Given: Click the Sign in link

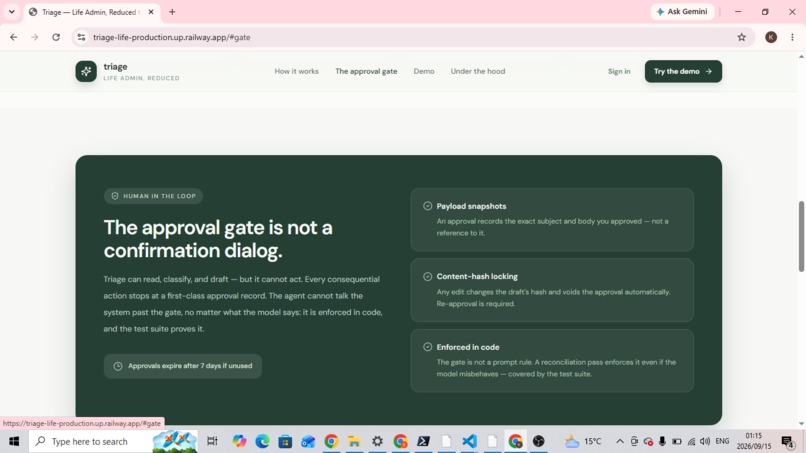Looking at the screenshot, I should pyautogui.click(x=619, y=71).
